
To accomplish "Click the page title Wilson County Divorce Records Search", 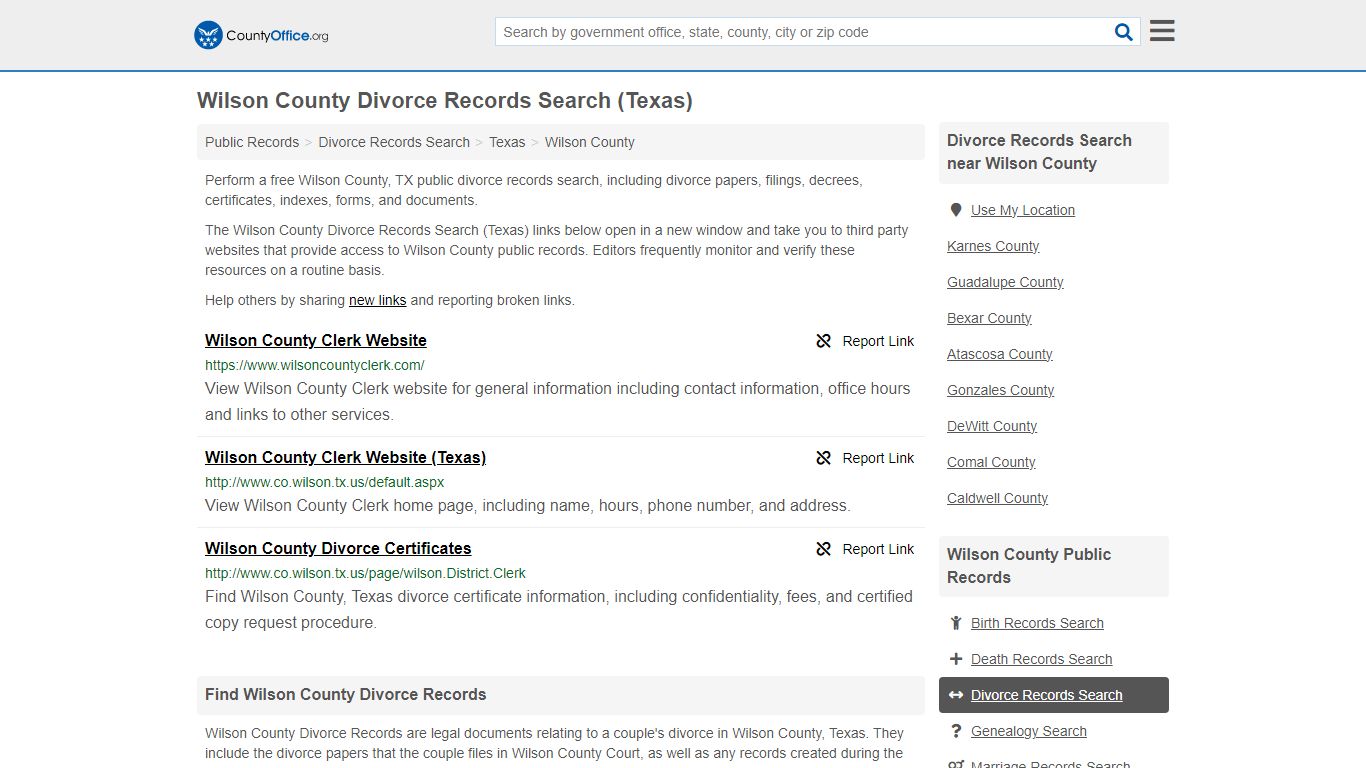I will pyautogui.click(x=445, y=101).
